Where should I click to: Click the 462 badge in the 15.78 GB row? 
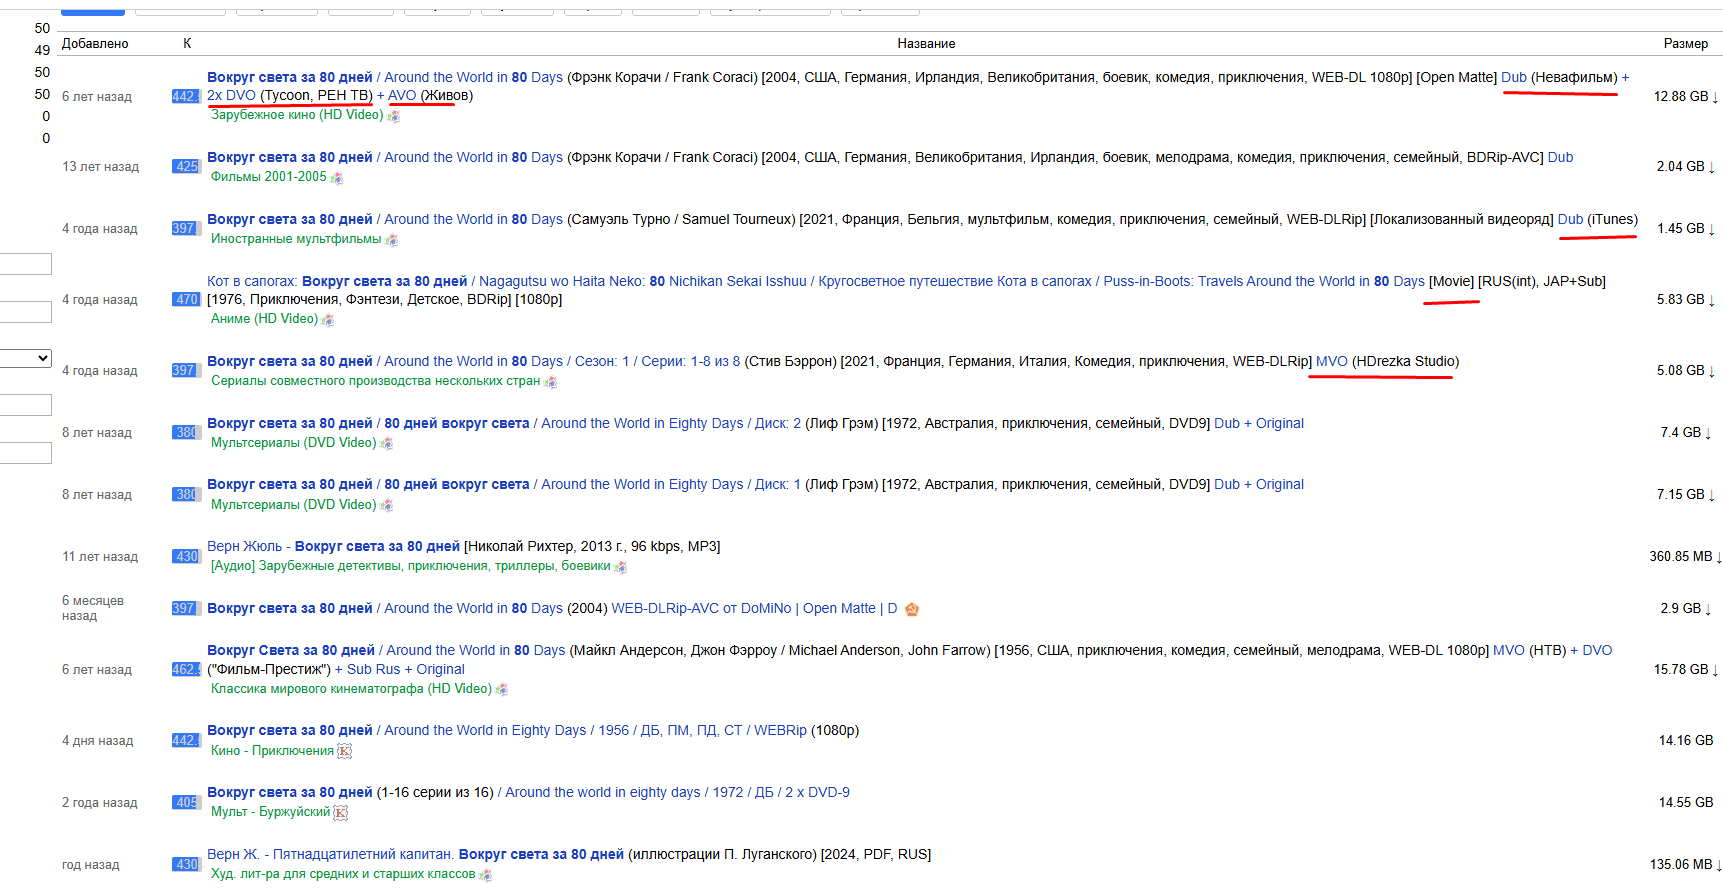click(x=186, y=670)
